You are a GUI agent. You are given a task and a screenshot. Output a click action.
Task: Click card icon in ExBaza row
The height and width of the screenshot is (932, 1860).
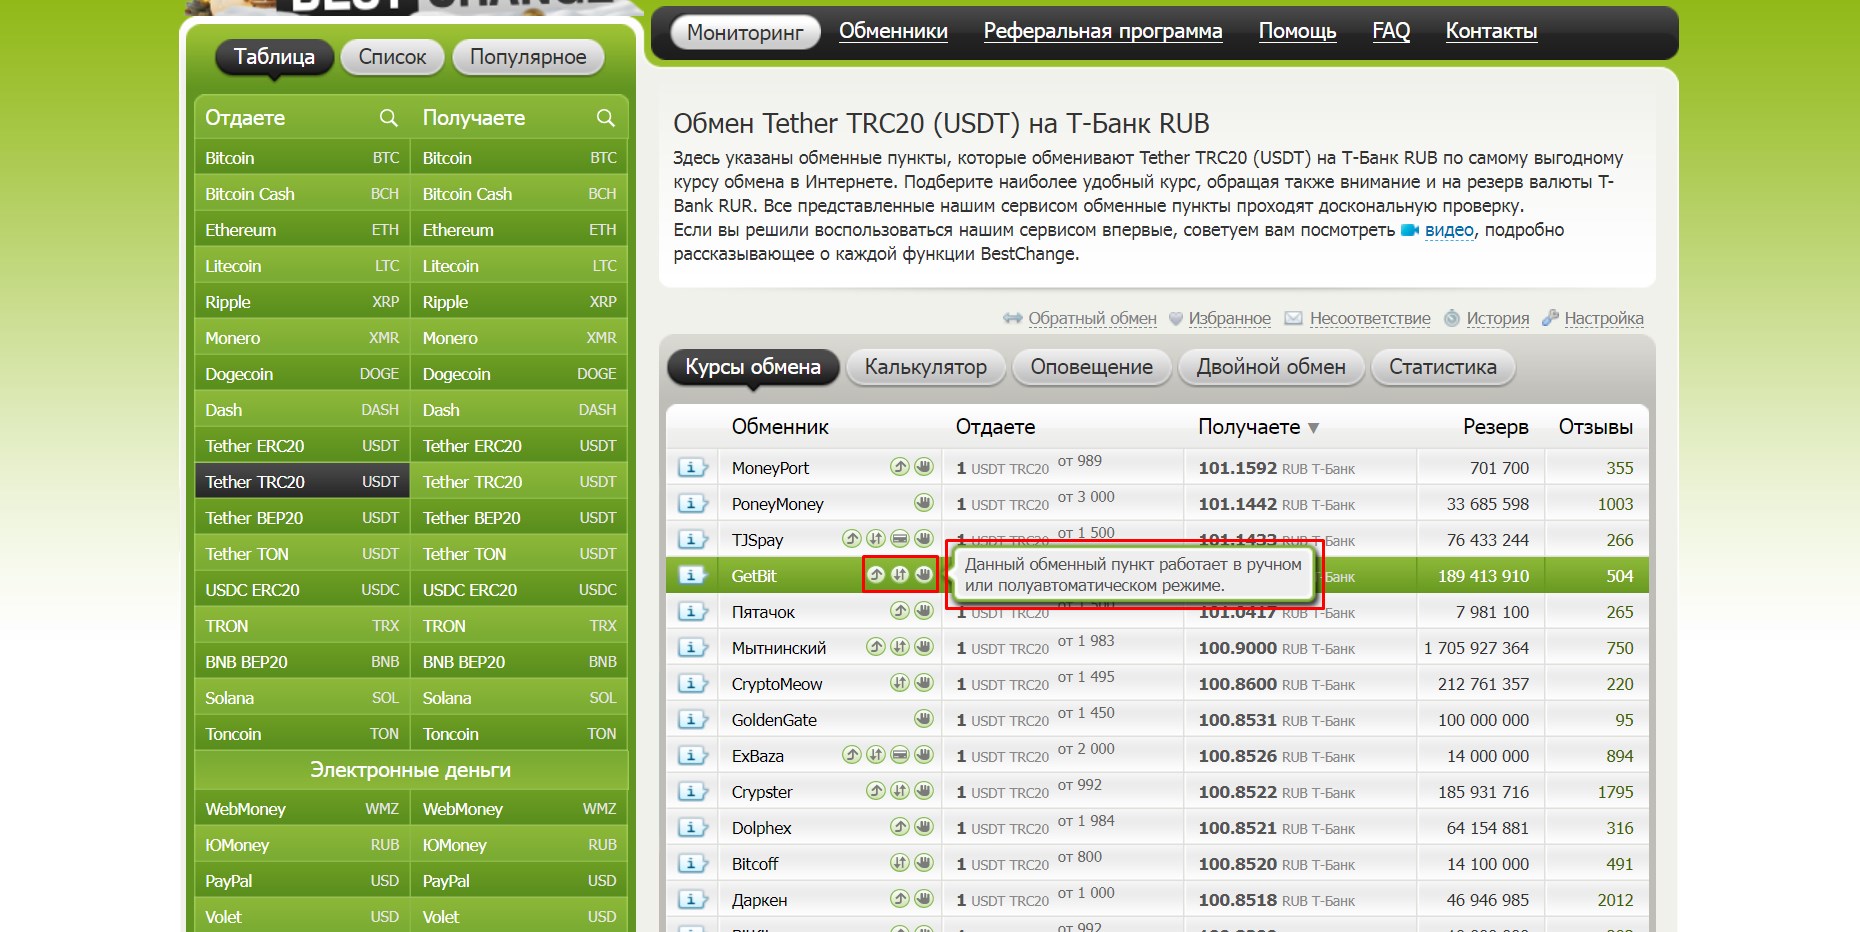click(900, 754)
